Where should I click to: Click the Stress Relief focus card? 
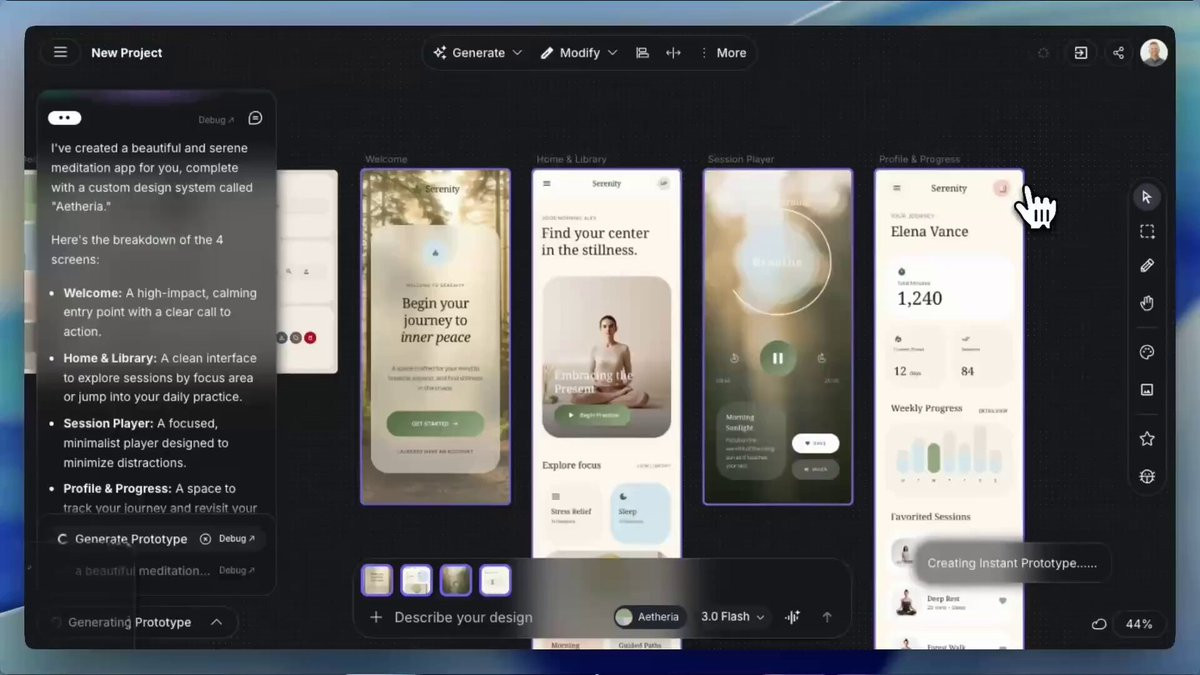(572, 513)
